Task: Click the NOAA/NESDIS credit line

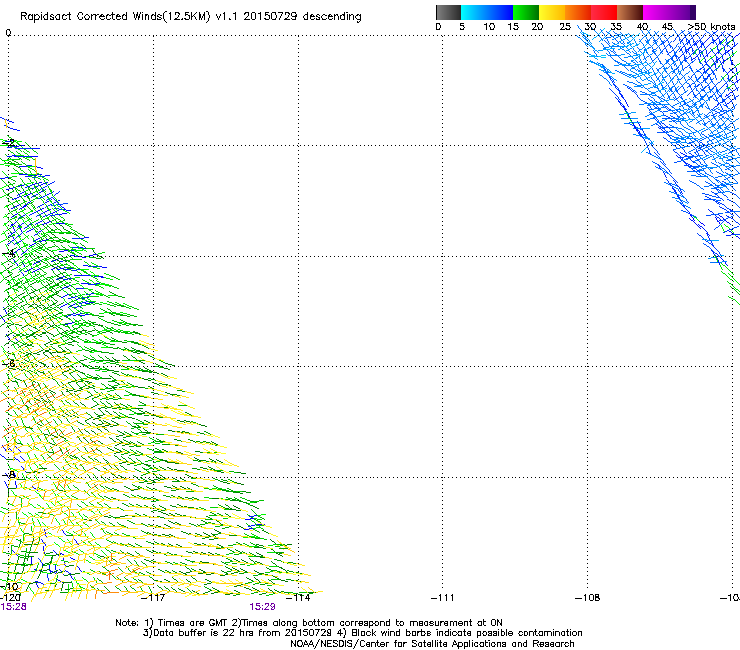Action: (432, 644)
